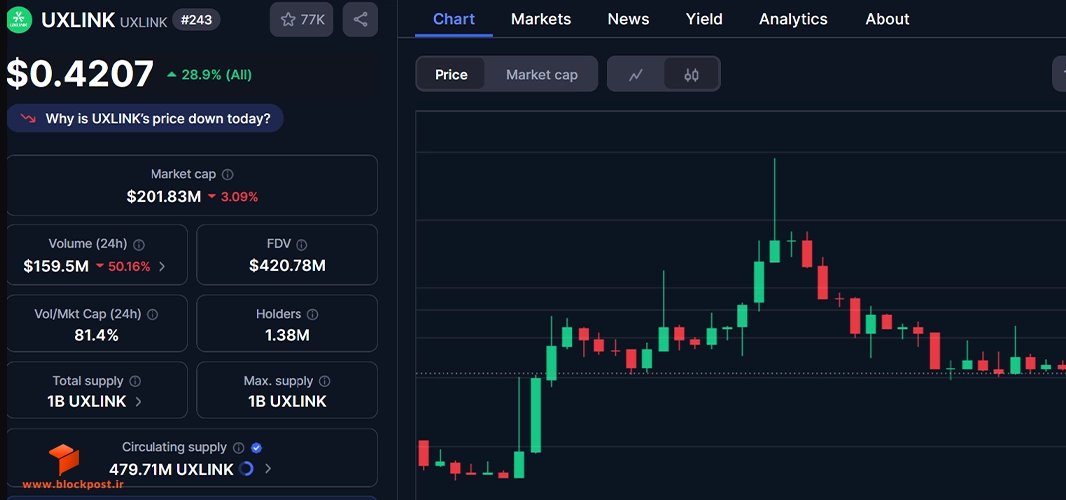Open price change period (All) selector

[209, 75]
